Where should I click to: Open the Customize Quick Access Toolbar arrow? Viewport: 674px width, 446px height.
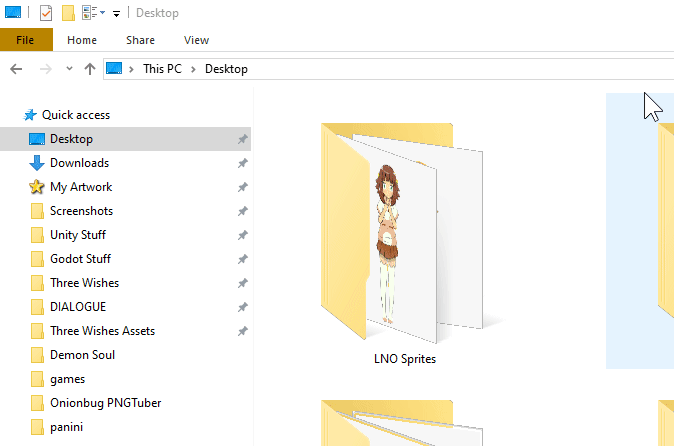click(116, 14)
